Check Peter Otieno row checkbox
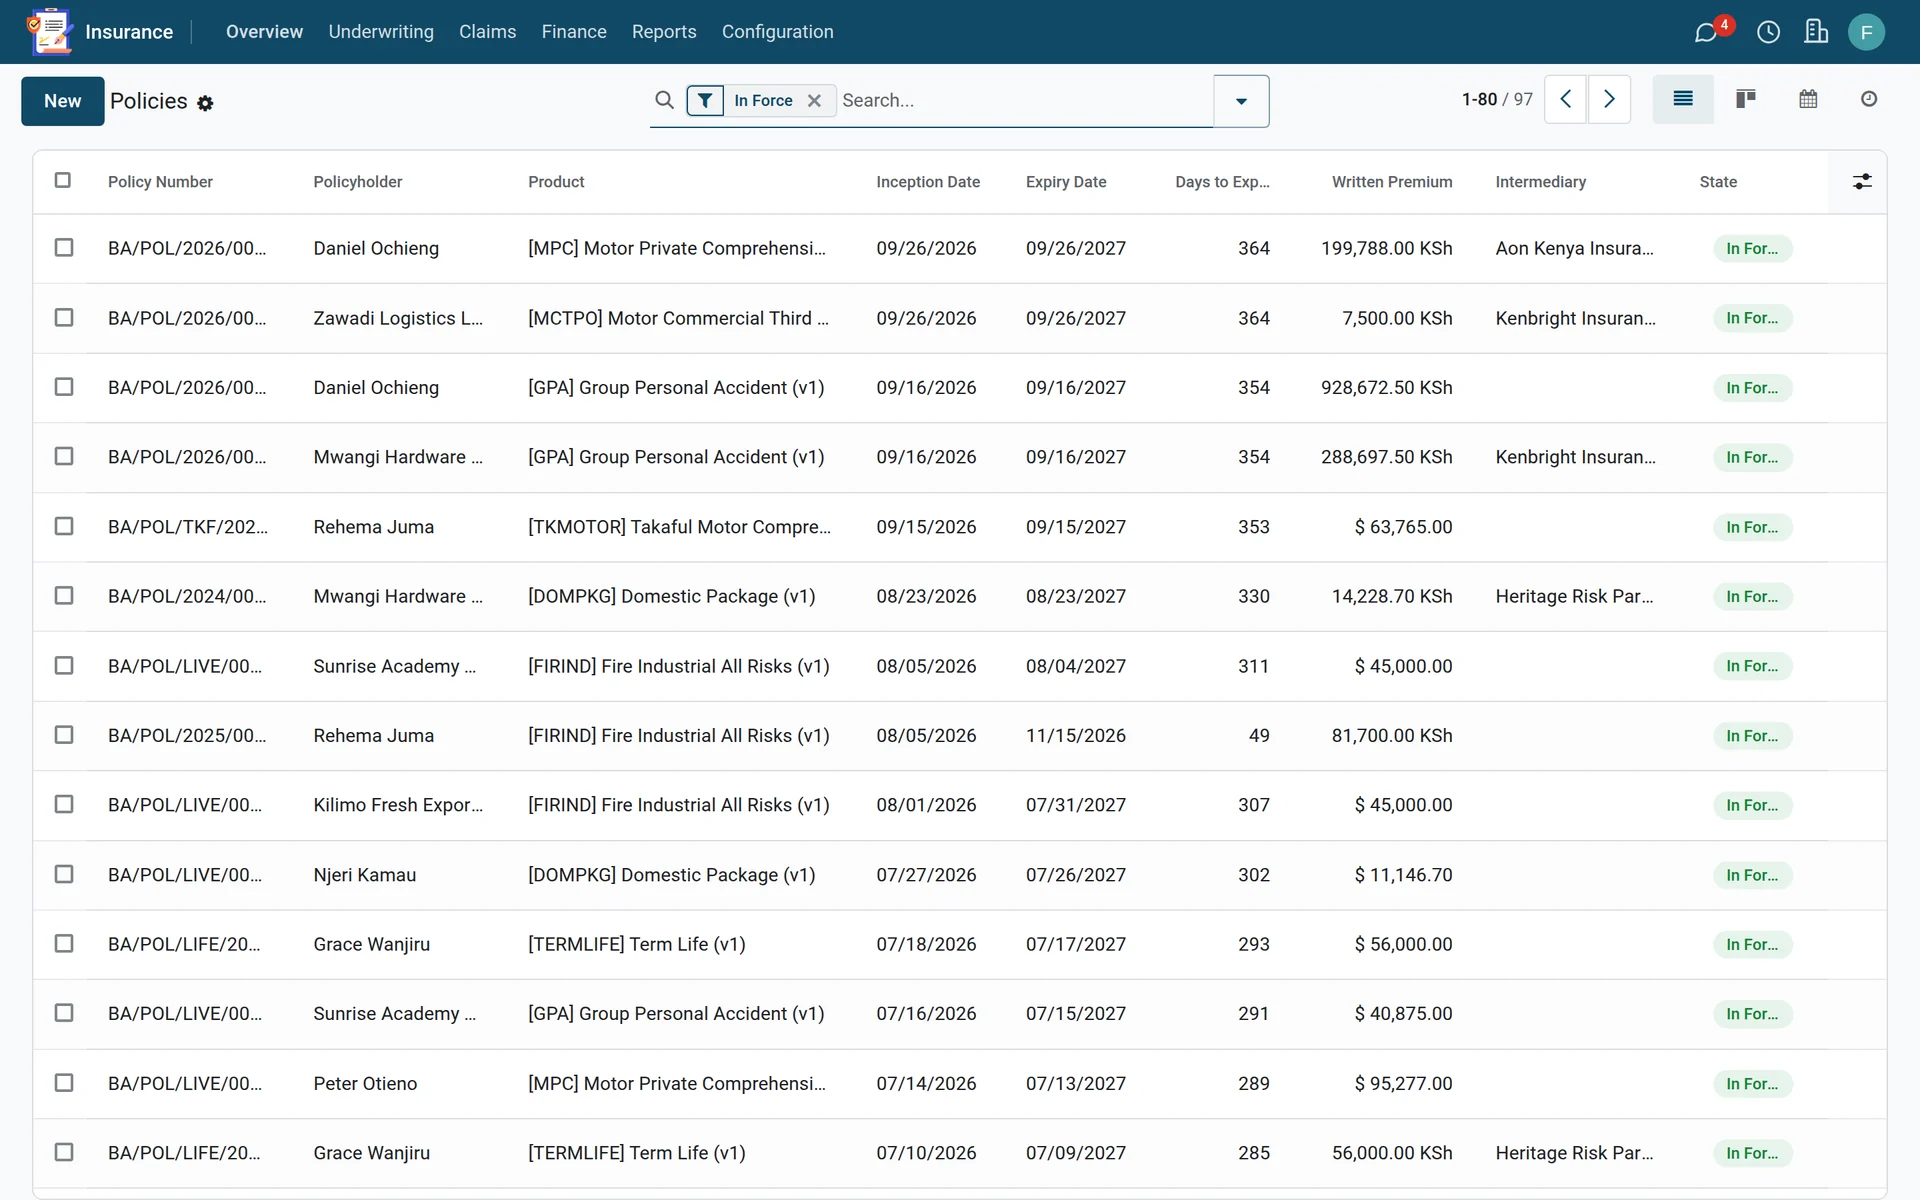This screenshot has width=1920, height=1200. click(64, 1083)
